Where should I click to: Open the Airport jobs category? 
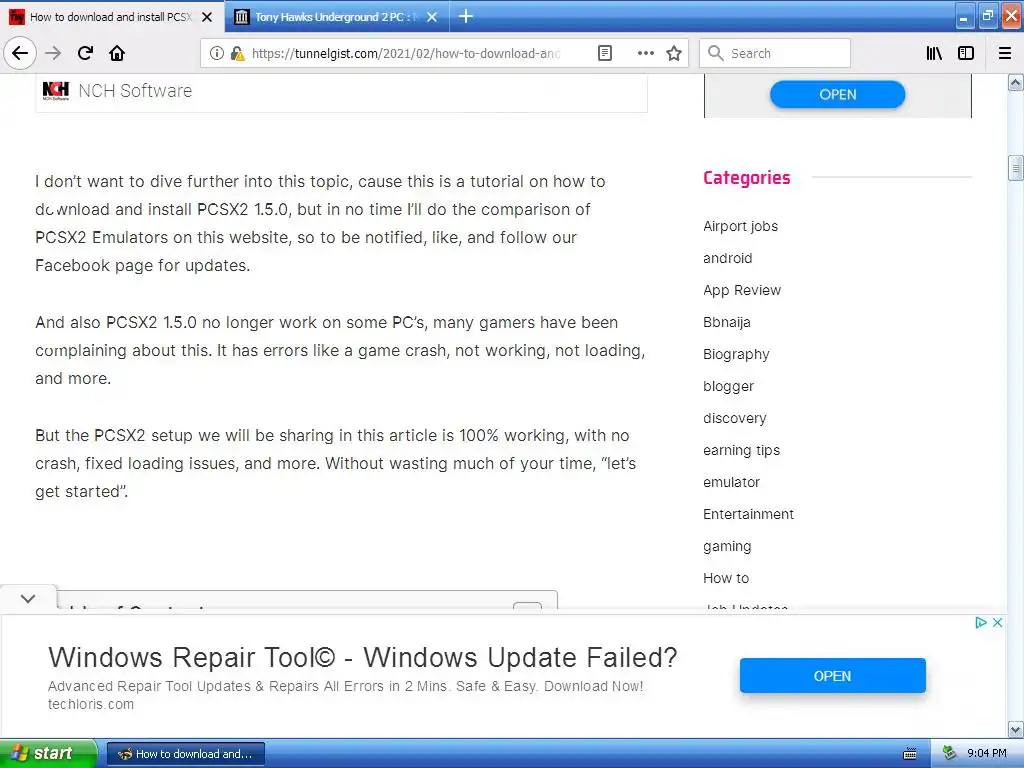740,226
